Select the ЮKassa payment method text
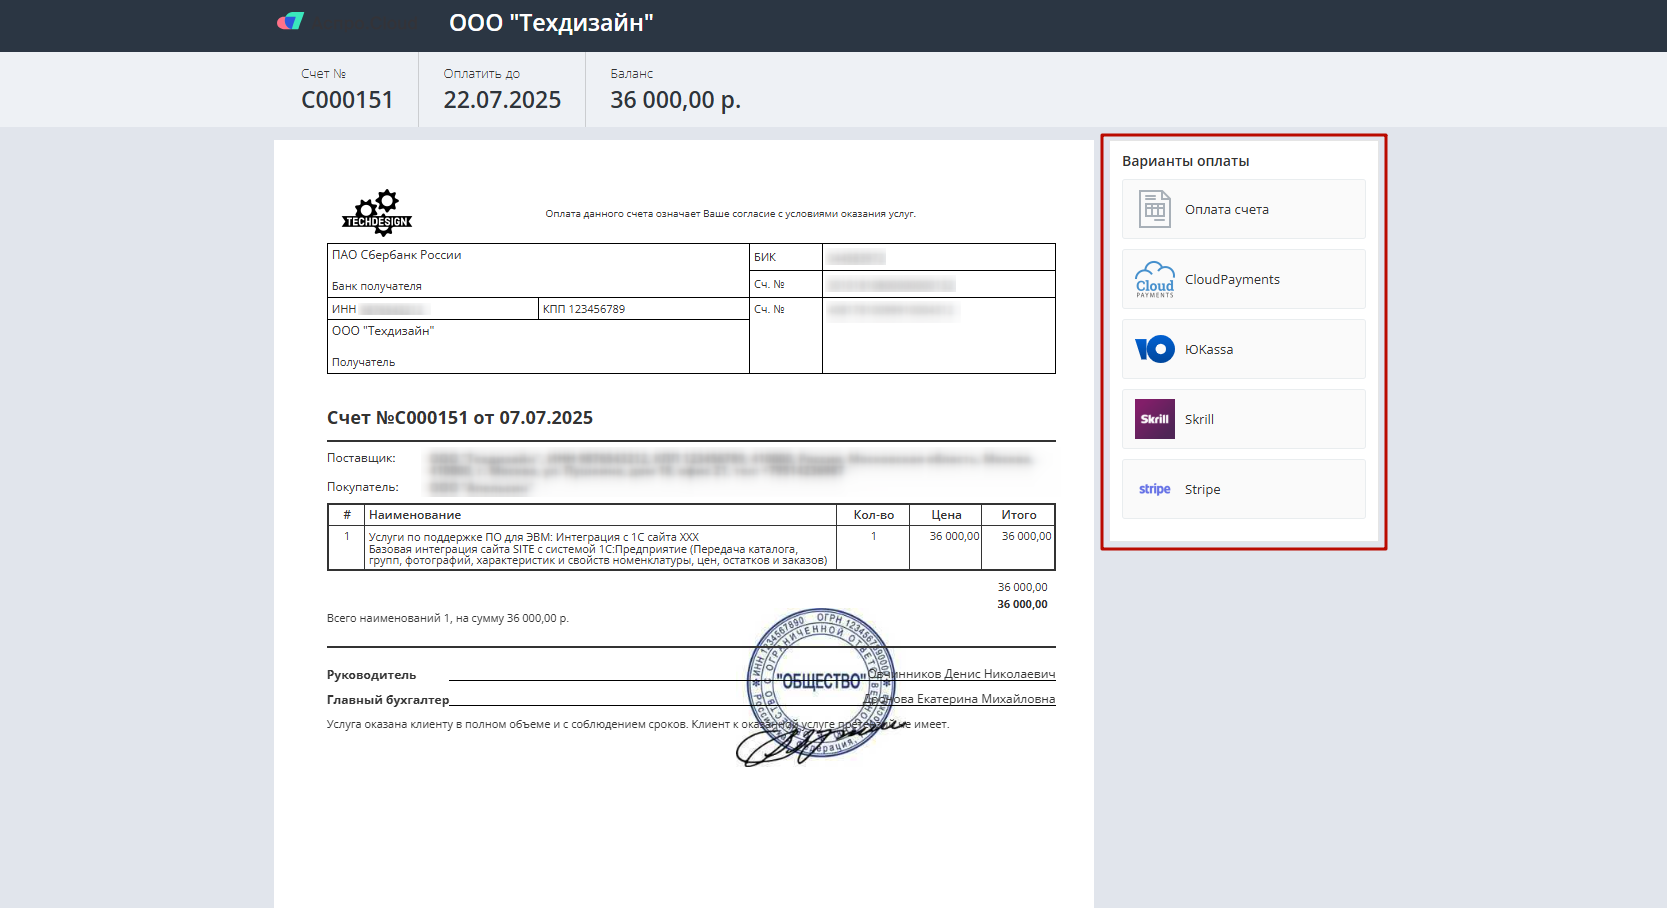This screenshot has width=1667, height=908. coord(1208,350)
